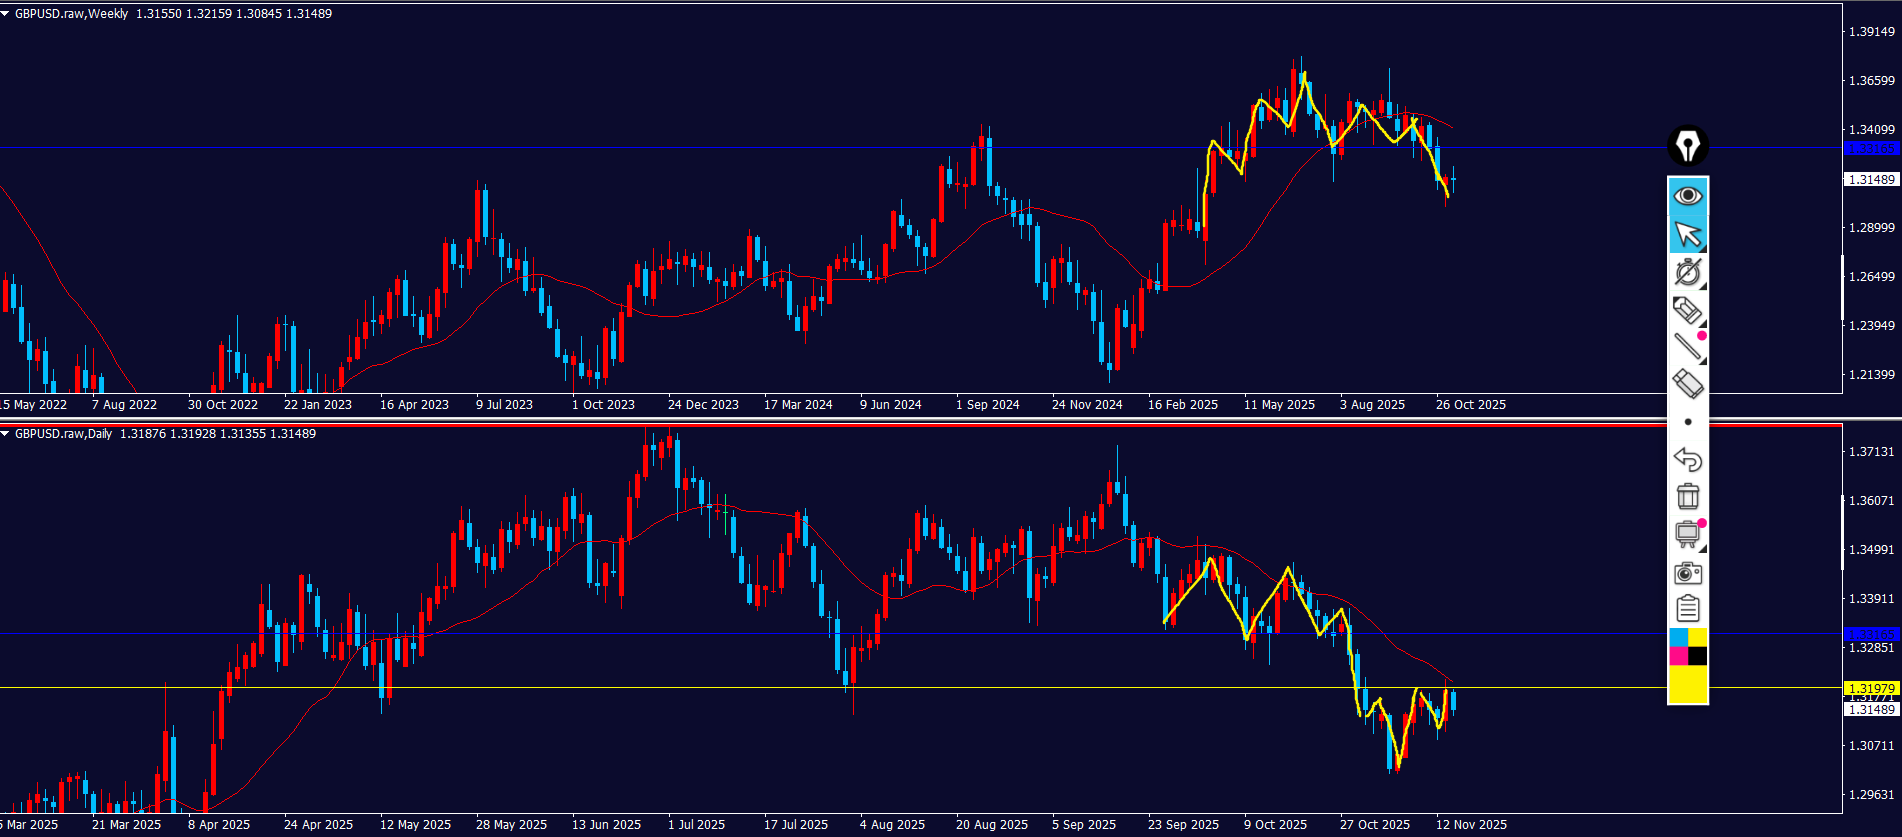The image size is (1902, 837).
Task: Select the pencil drawing tool
Action: [x=1688, y=310]
